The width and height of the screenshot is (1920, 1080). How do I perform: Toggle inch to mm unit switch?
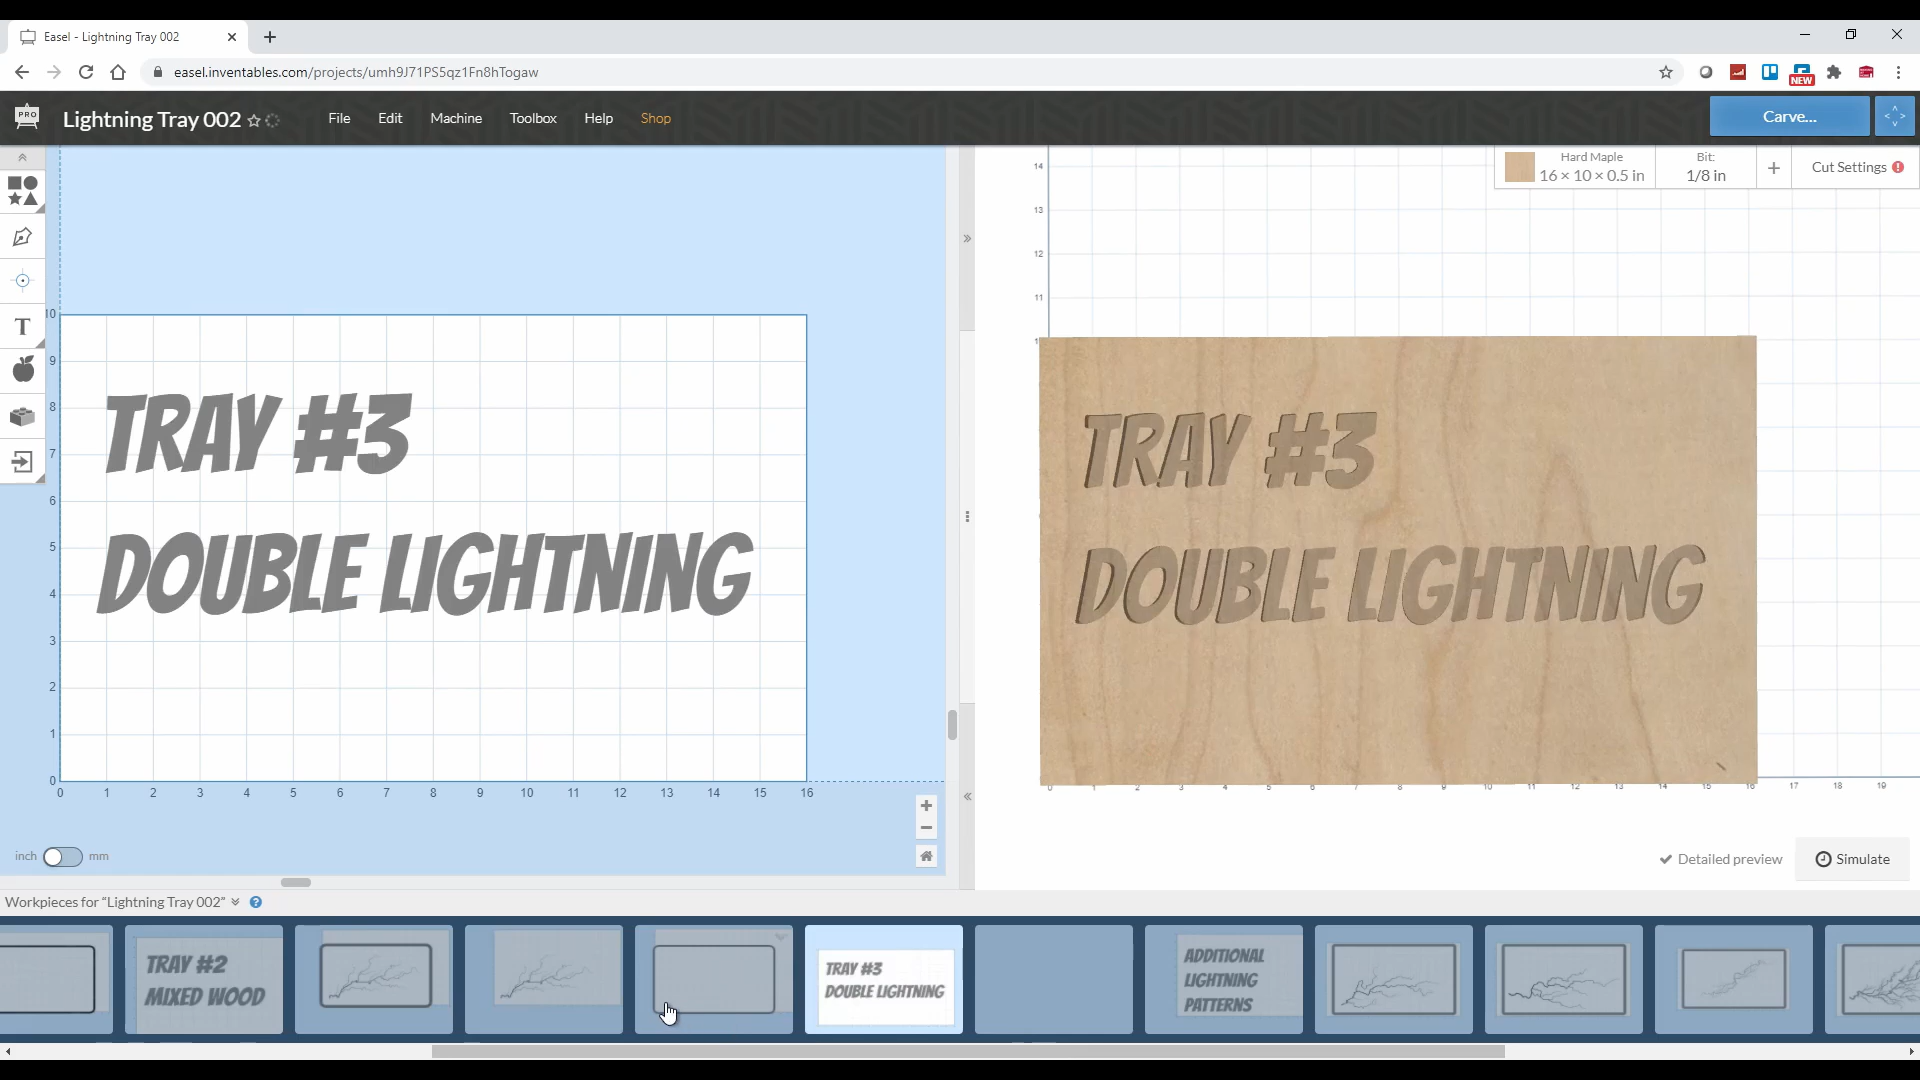[x=62, y=855]
